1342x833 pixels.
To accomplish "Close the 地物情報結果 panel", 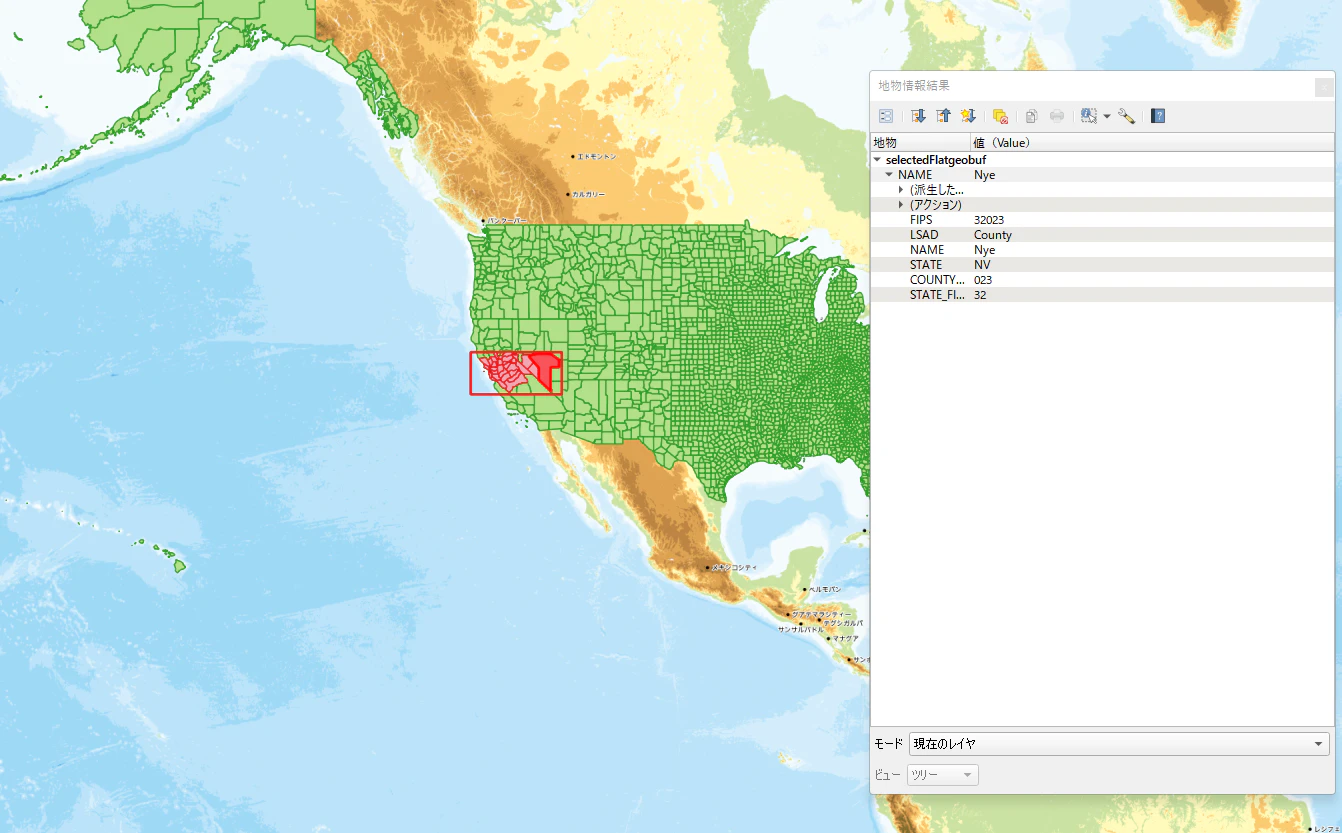I will pyautogui.click(x=1322, y=87).
